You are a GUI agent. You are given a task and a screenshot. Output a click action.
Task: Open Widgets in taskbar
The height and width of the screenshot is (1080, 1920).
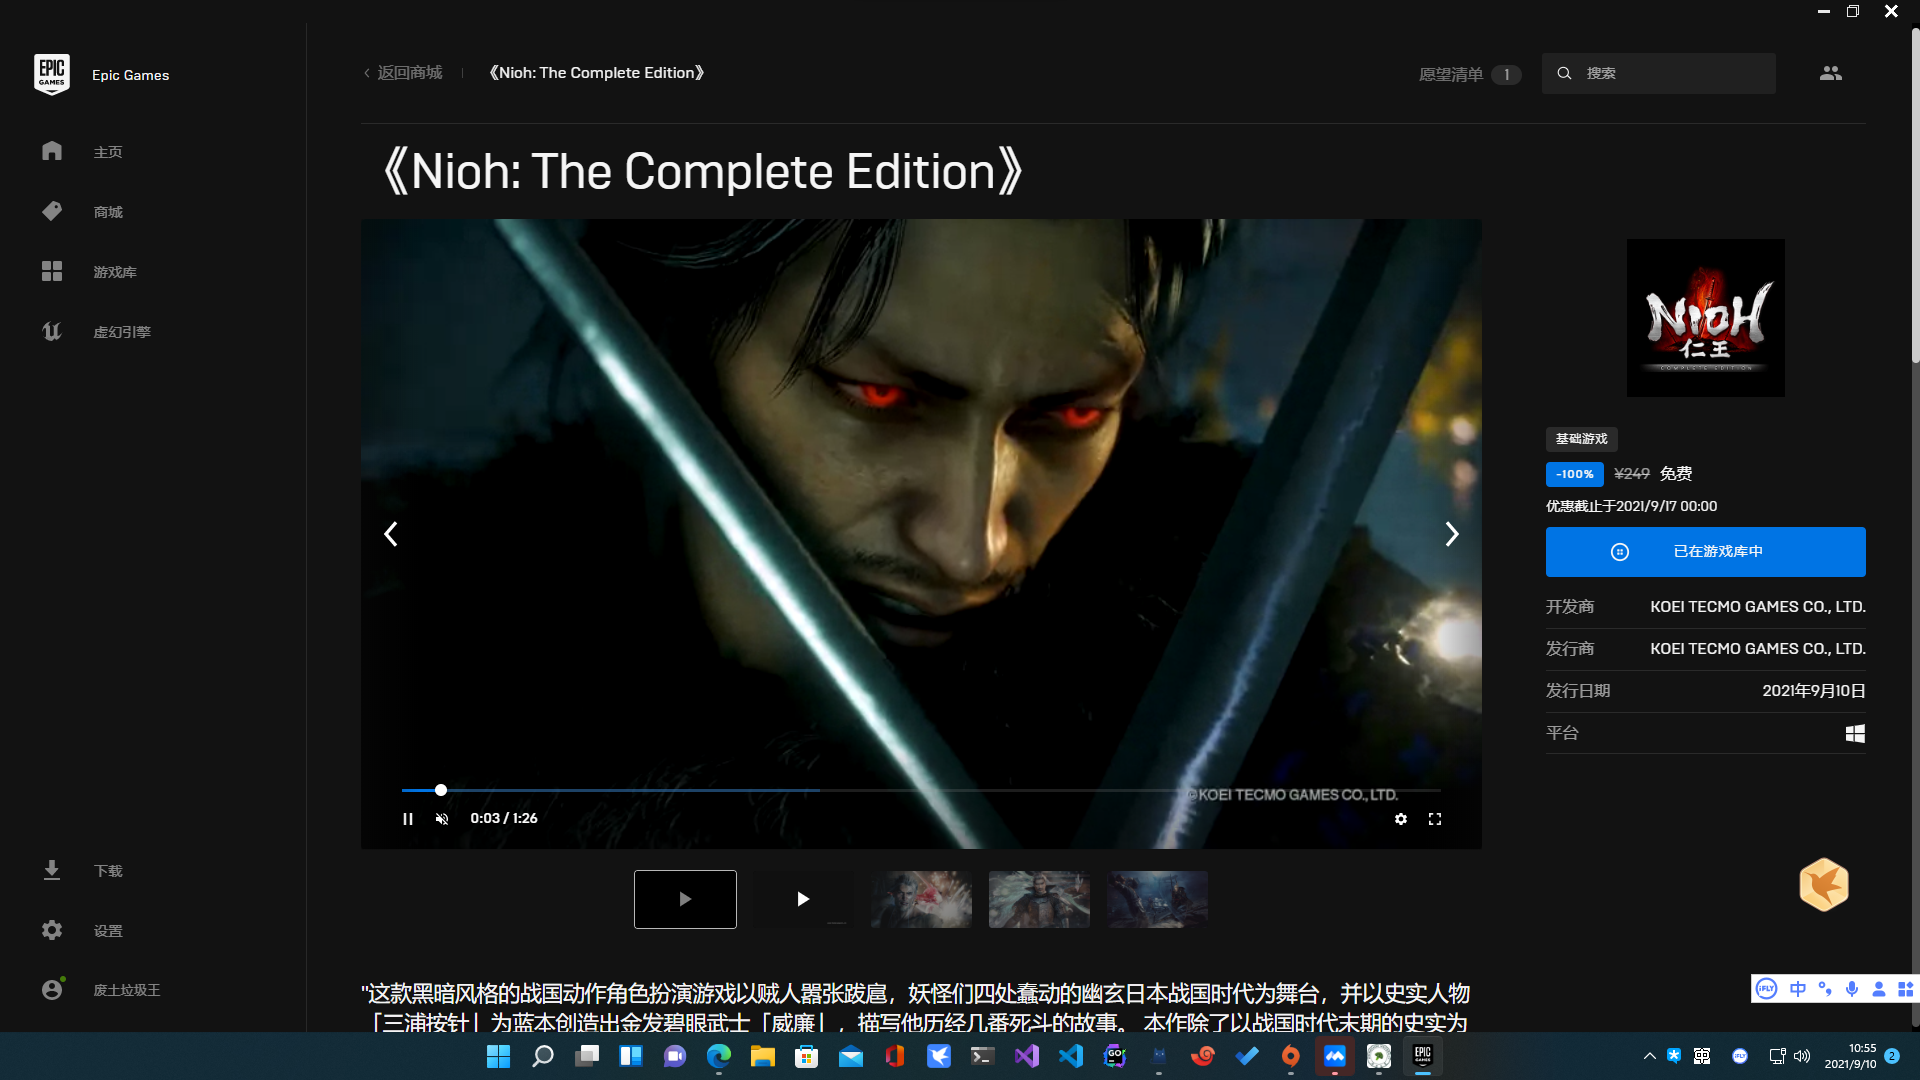pos(630,1056)
